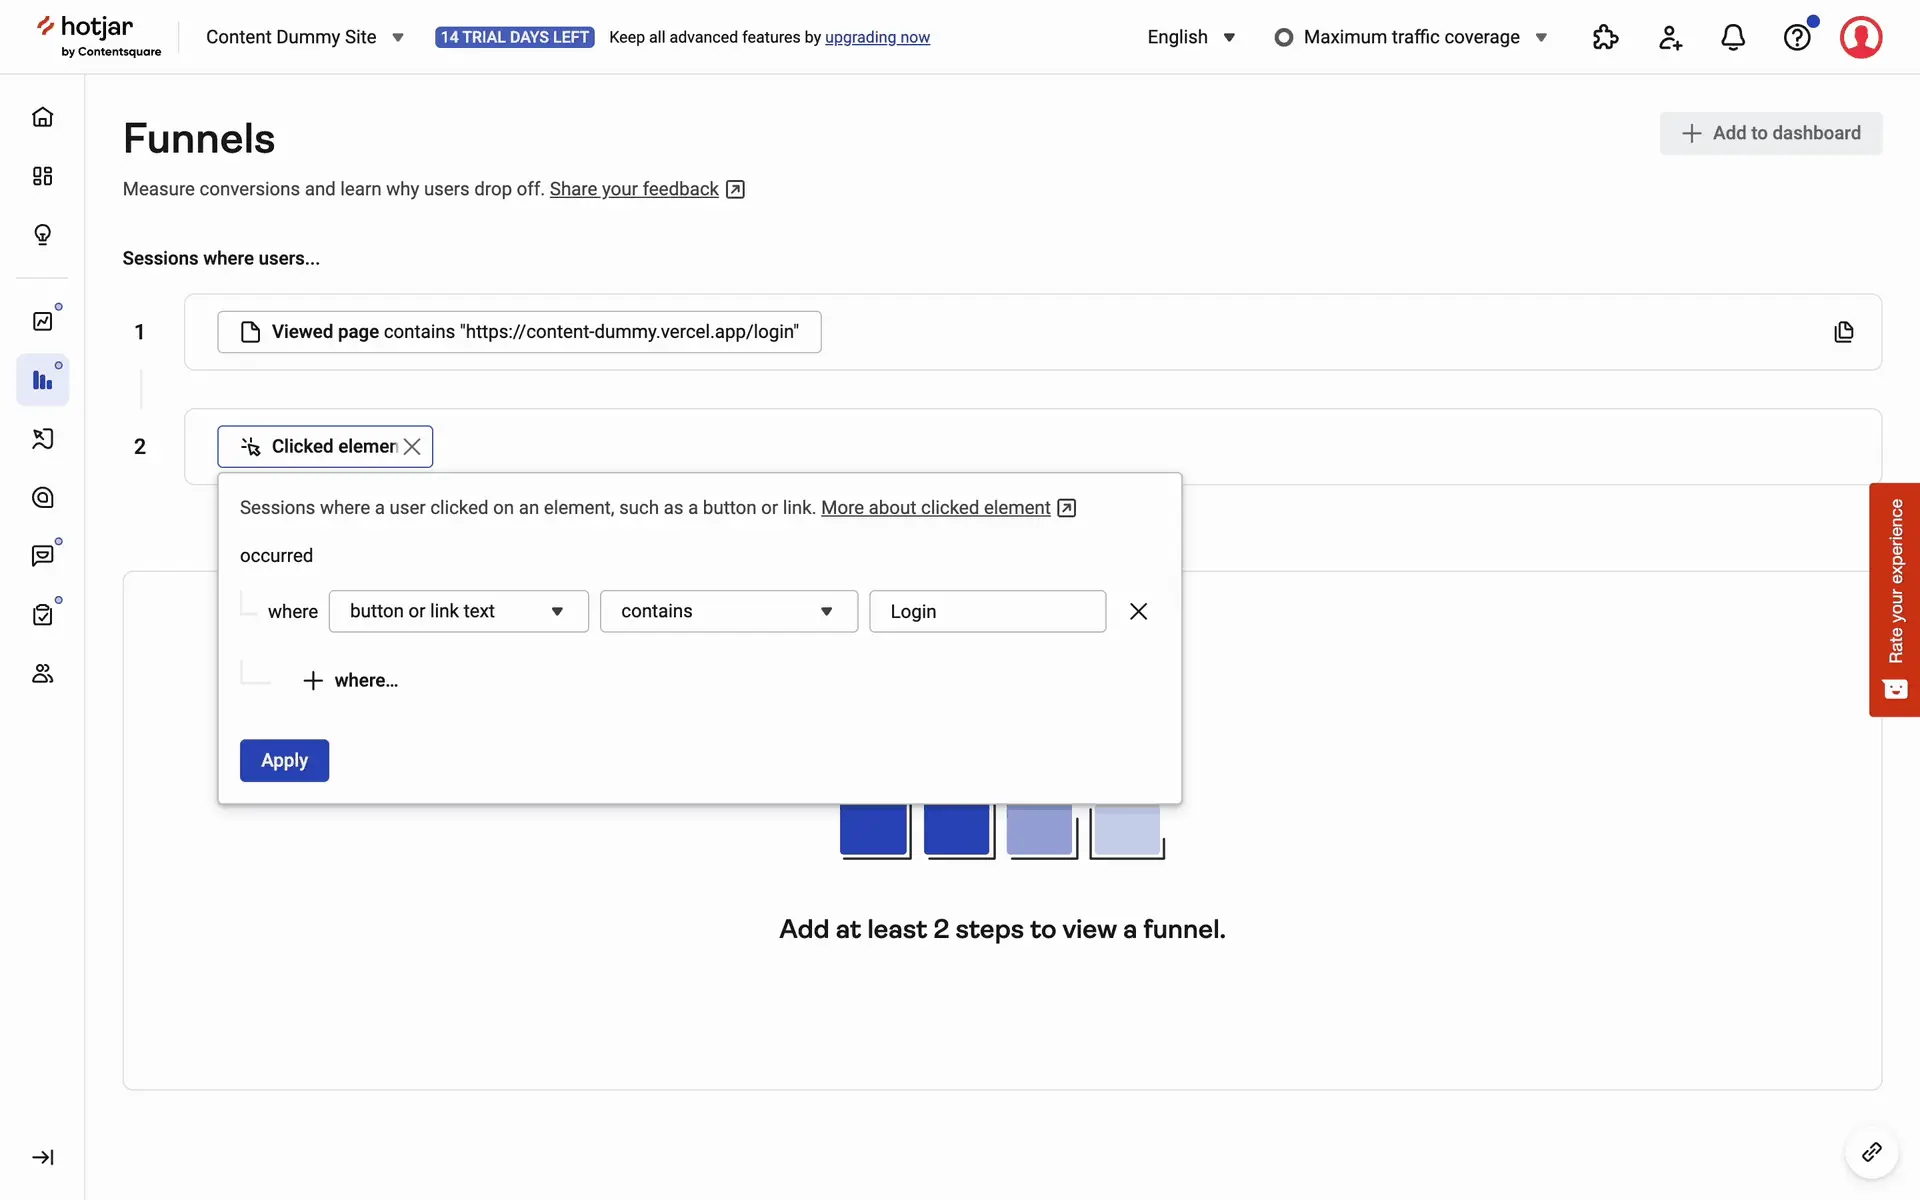1920x1200 pixels.
Task: Remove the Login where condition
Action: (x=1138, y=611)
